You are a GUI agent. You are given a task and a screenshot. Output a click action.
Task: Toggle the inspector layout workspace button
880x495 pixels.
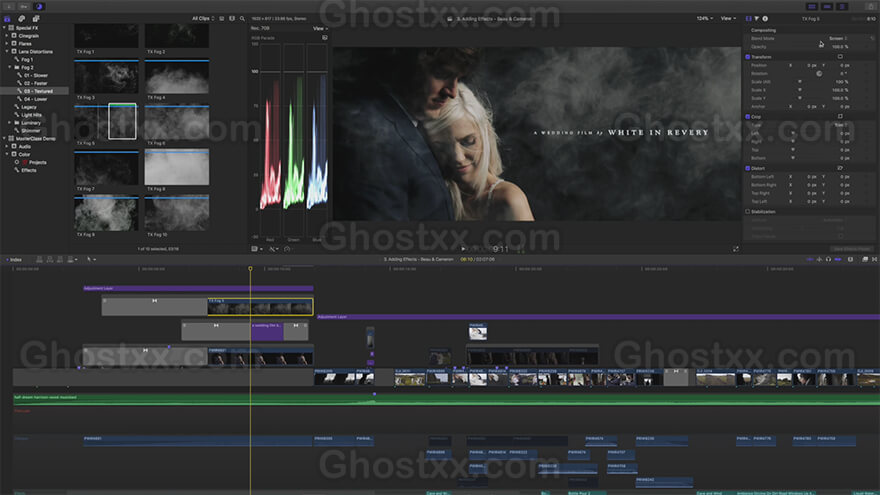842,7
